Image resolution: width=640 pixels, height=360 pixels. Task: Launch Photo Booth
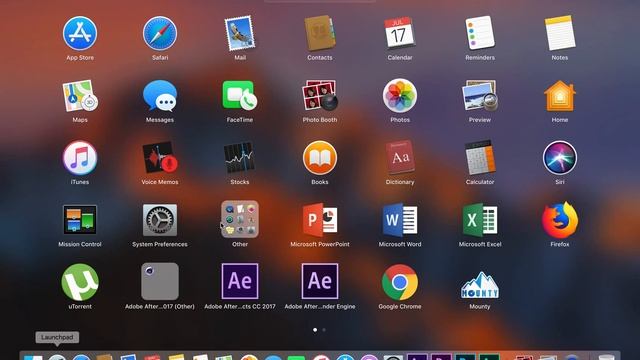click(x=320, y=96)
